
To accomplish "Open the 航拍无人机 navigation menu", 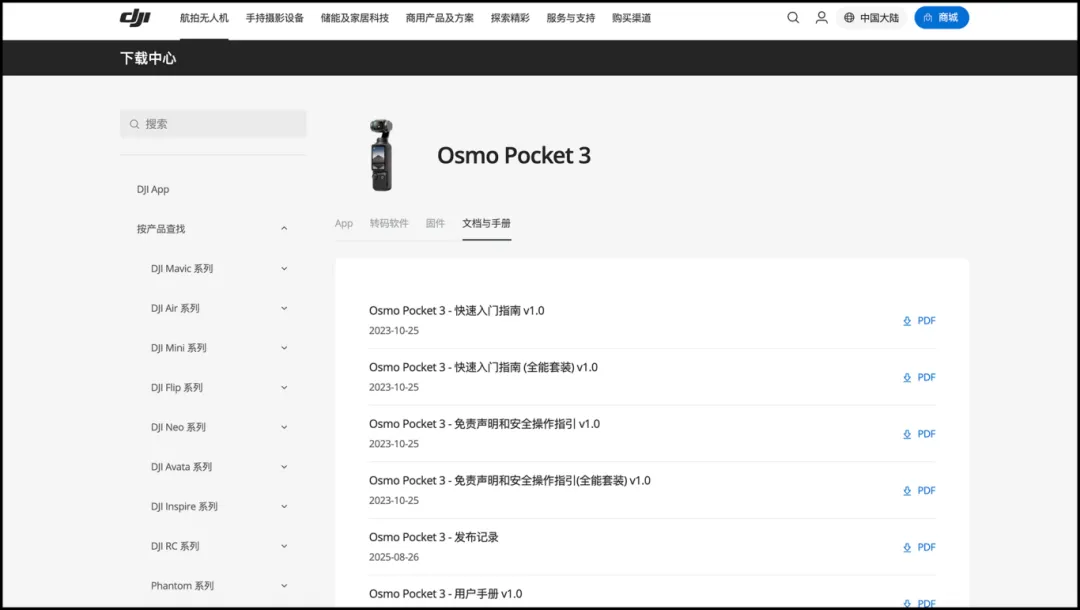I will tap(204, 18).
